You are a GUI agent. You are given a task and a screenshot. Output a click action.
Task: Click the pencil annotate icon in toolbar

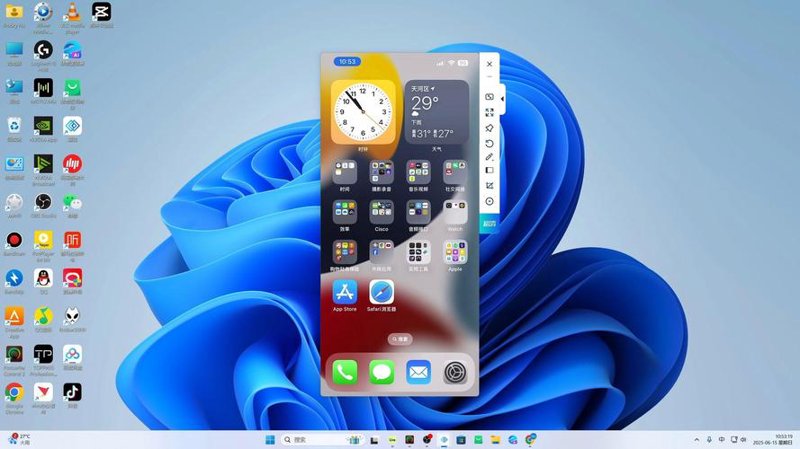point(489,157)
